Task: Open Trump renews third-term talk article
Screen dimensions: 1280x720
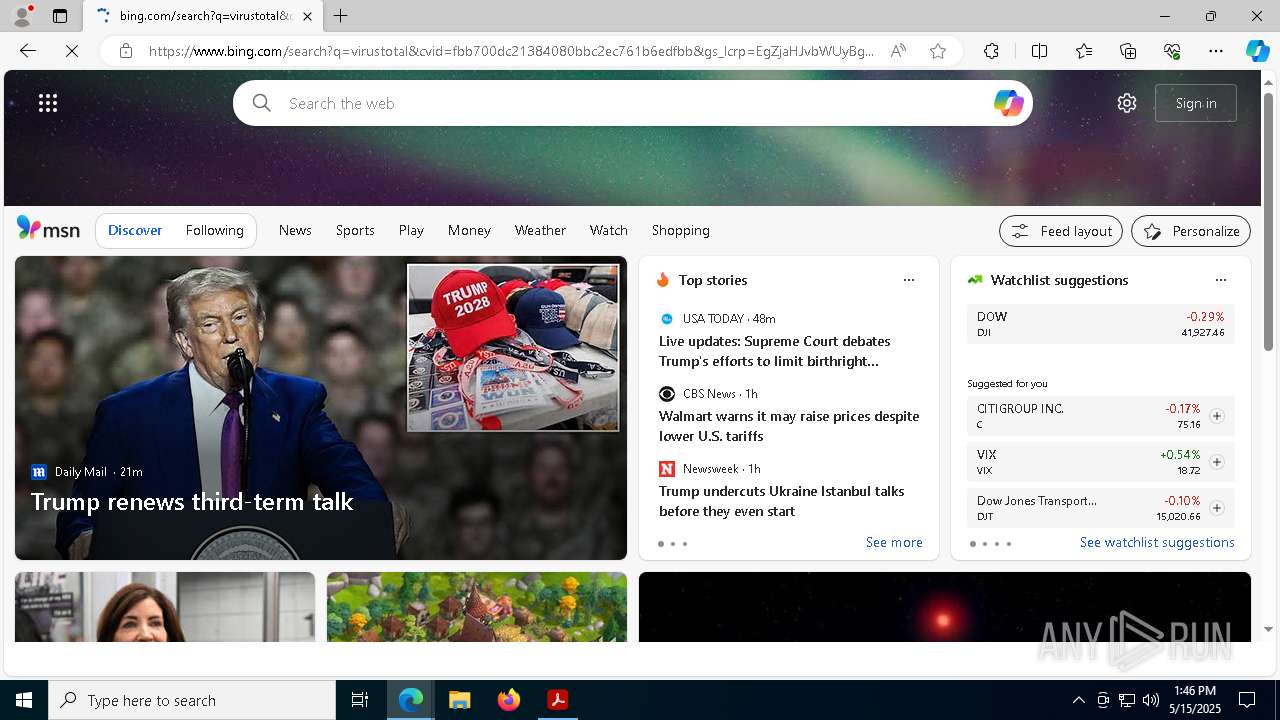Action: point(192,501)
